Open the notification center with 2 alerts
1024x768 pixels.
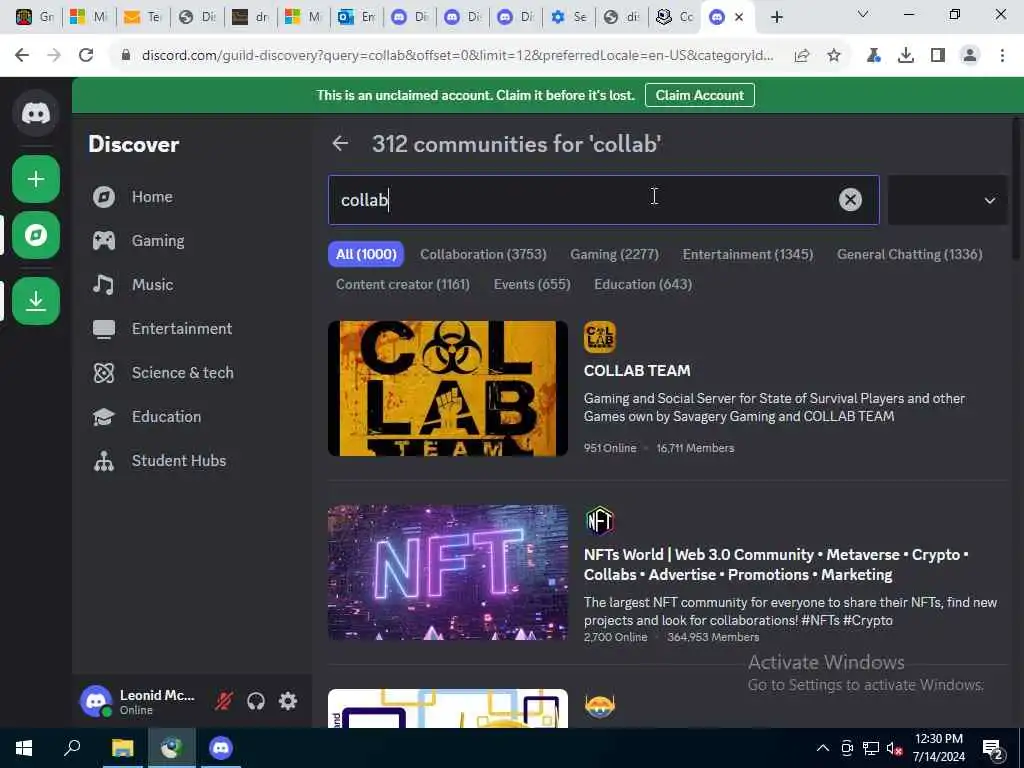pos(993,748)
